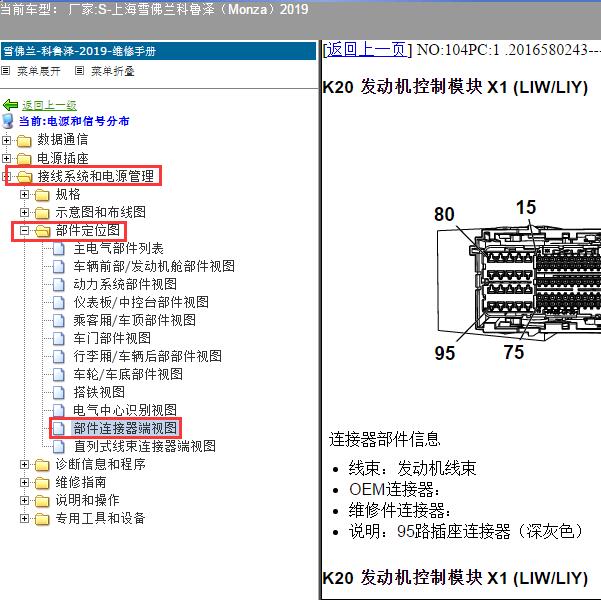Click folder icon of 规格

42,195
